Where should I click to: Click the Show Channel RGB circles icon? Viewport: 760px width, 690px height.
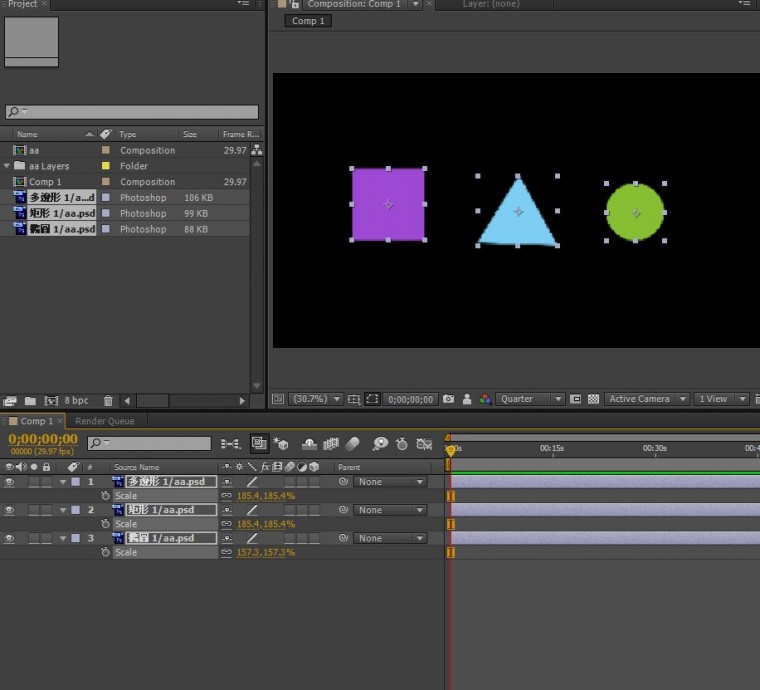pyautogui.click(x=485, y=399)
